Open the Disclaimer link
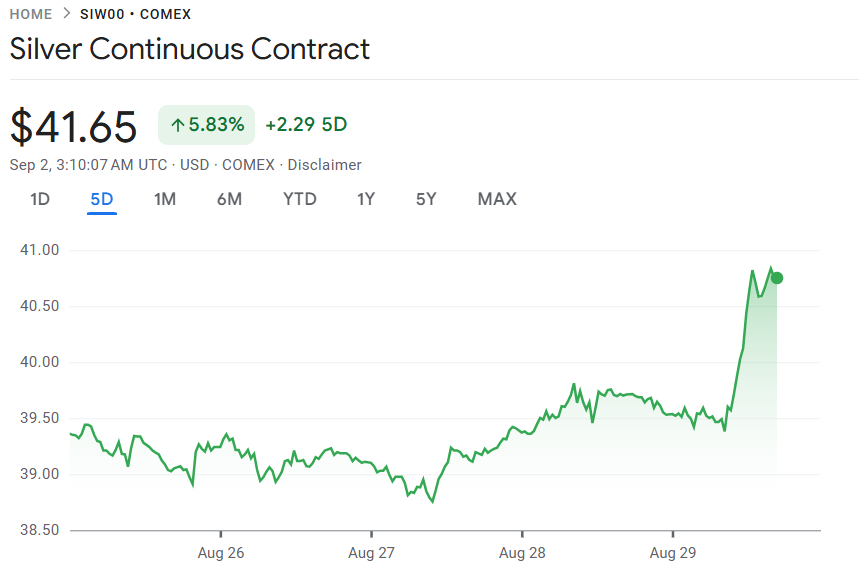The image size is (859, 580). tap(324, 165)
